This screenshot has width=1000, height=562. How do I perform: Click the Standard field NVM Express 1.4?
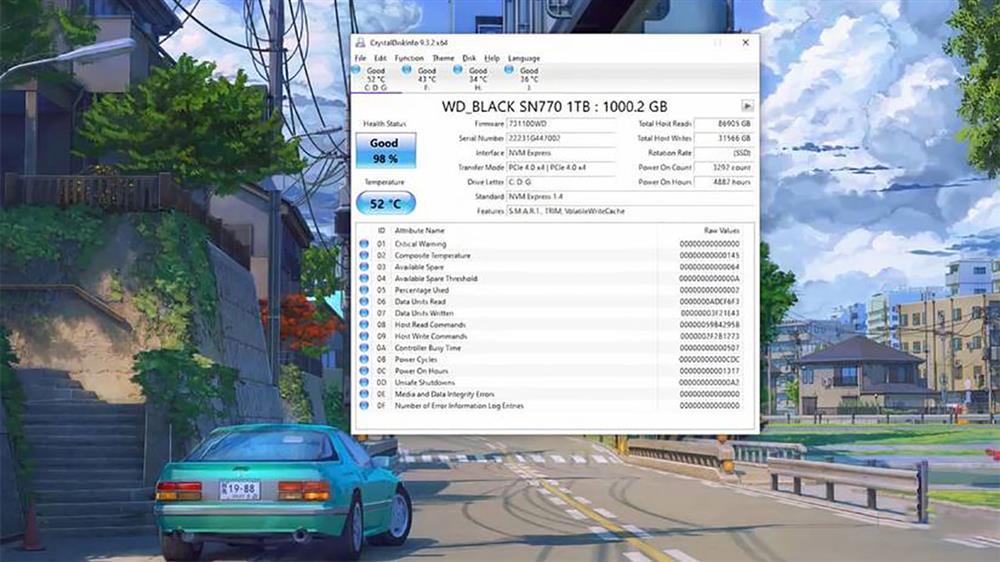tap(629, 196)
